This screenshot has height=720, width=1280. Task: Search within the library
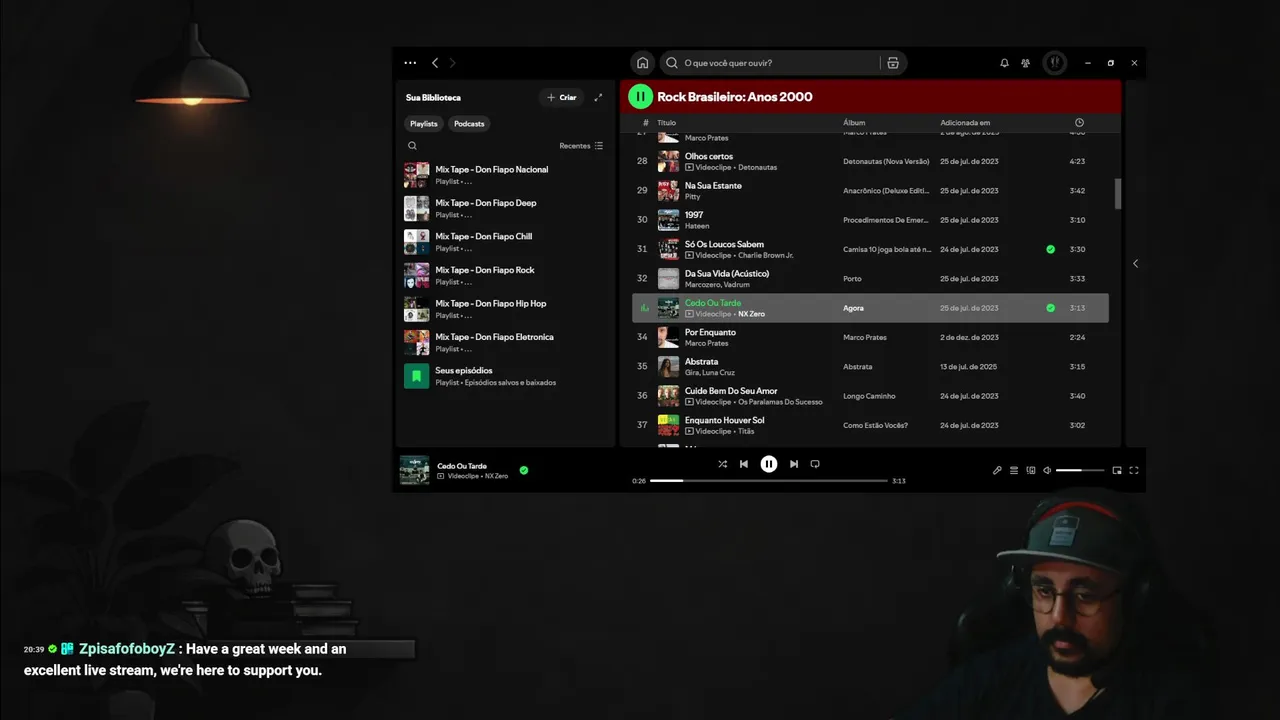coord(412,146)
